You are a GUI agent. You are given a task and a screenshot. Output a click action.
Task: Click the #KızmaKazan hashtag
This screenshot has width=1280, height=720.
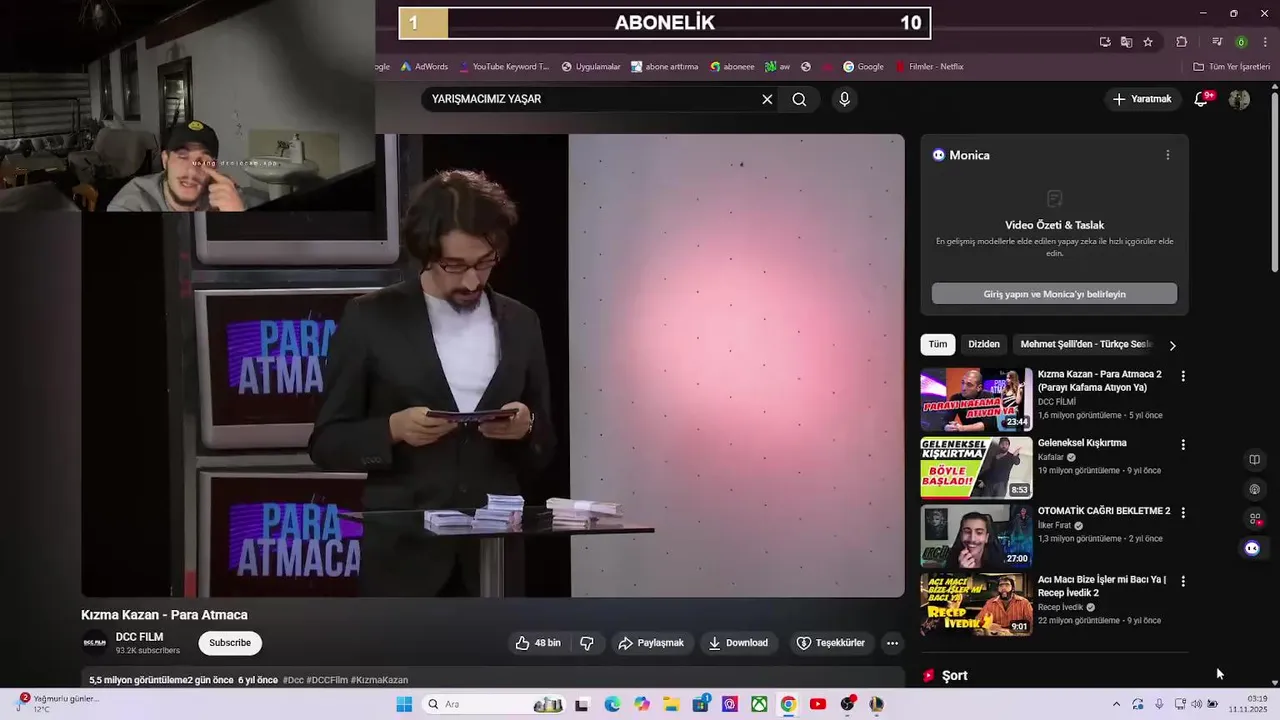click(x=379, y=680)
